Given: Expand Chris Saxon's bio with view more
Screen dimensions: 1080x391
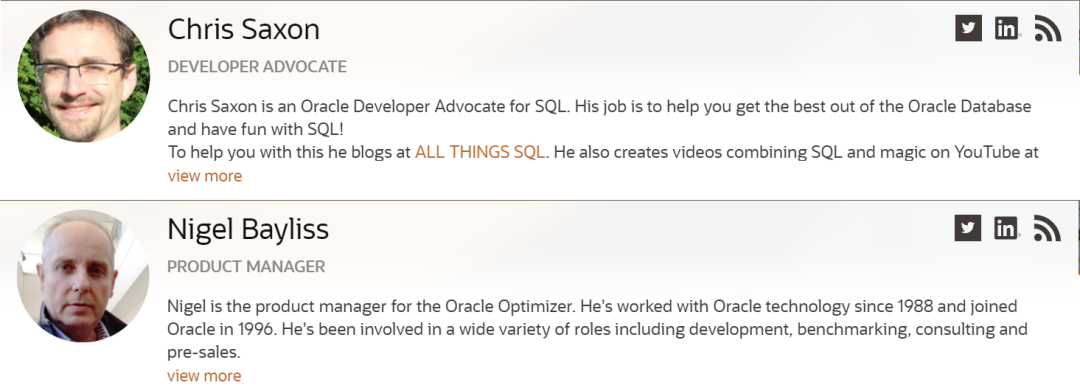Looking at the screenshot, I should [x=205, y=176].
